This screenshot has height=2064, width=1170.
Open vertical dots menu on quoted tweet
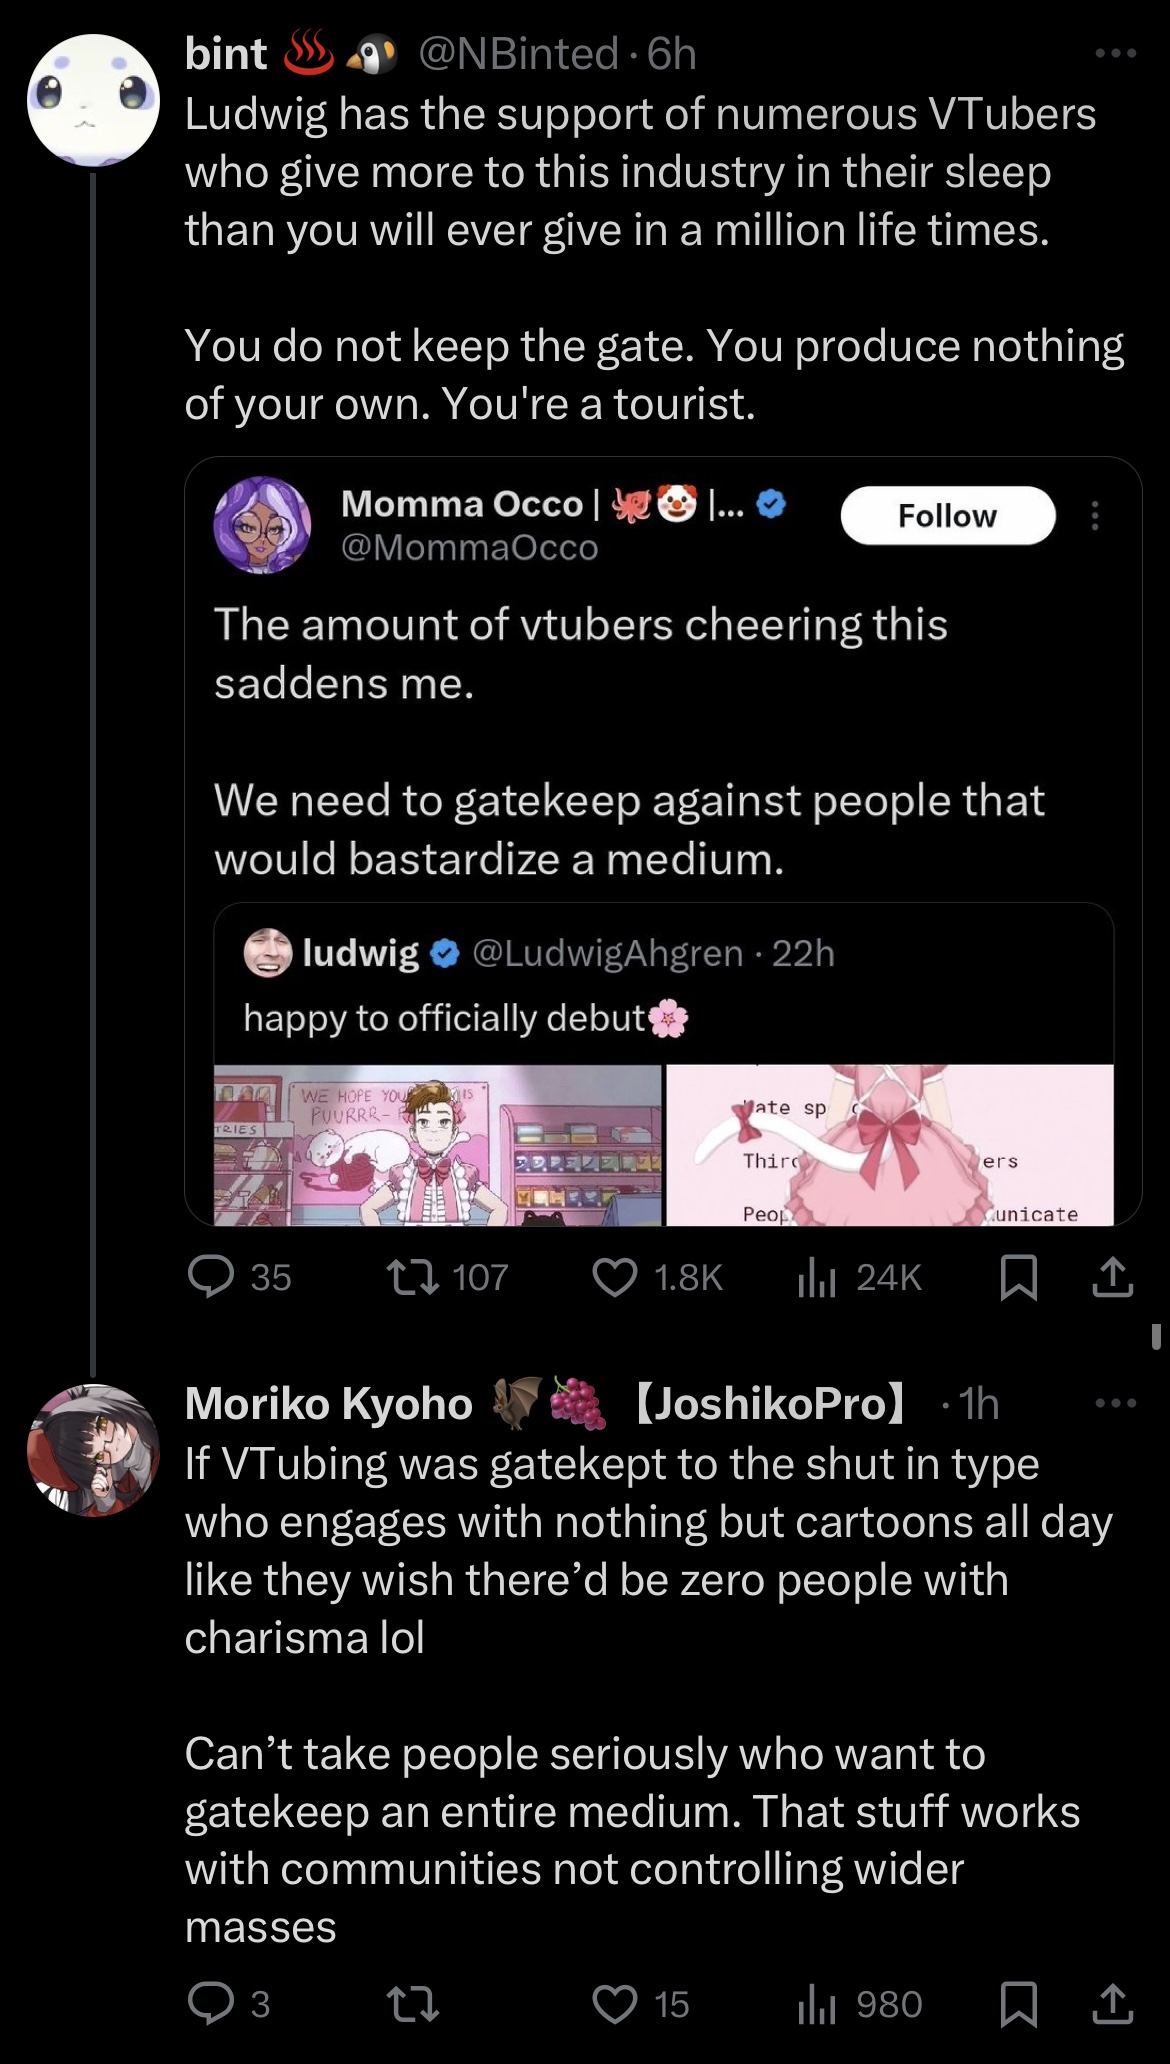pos(1095,515)
